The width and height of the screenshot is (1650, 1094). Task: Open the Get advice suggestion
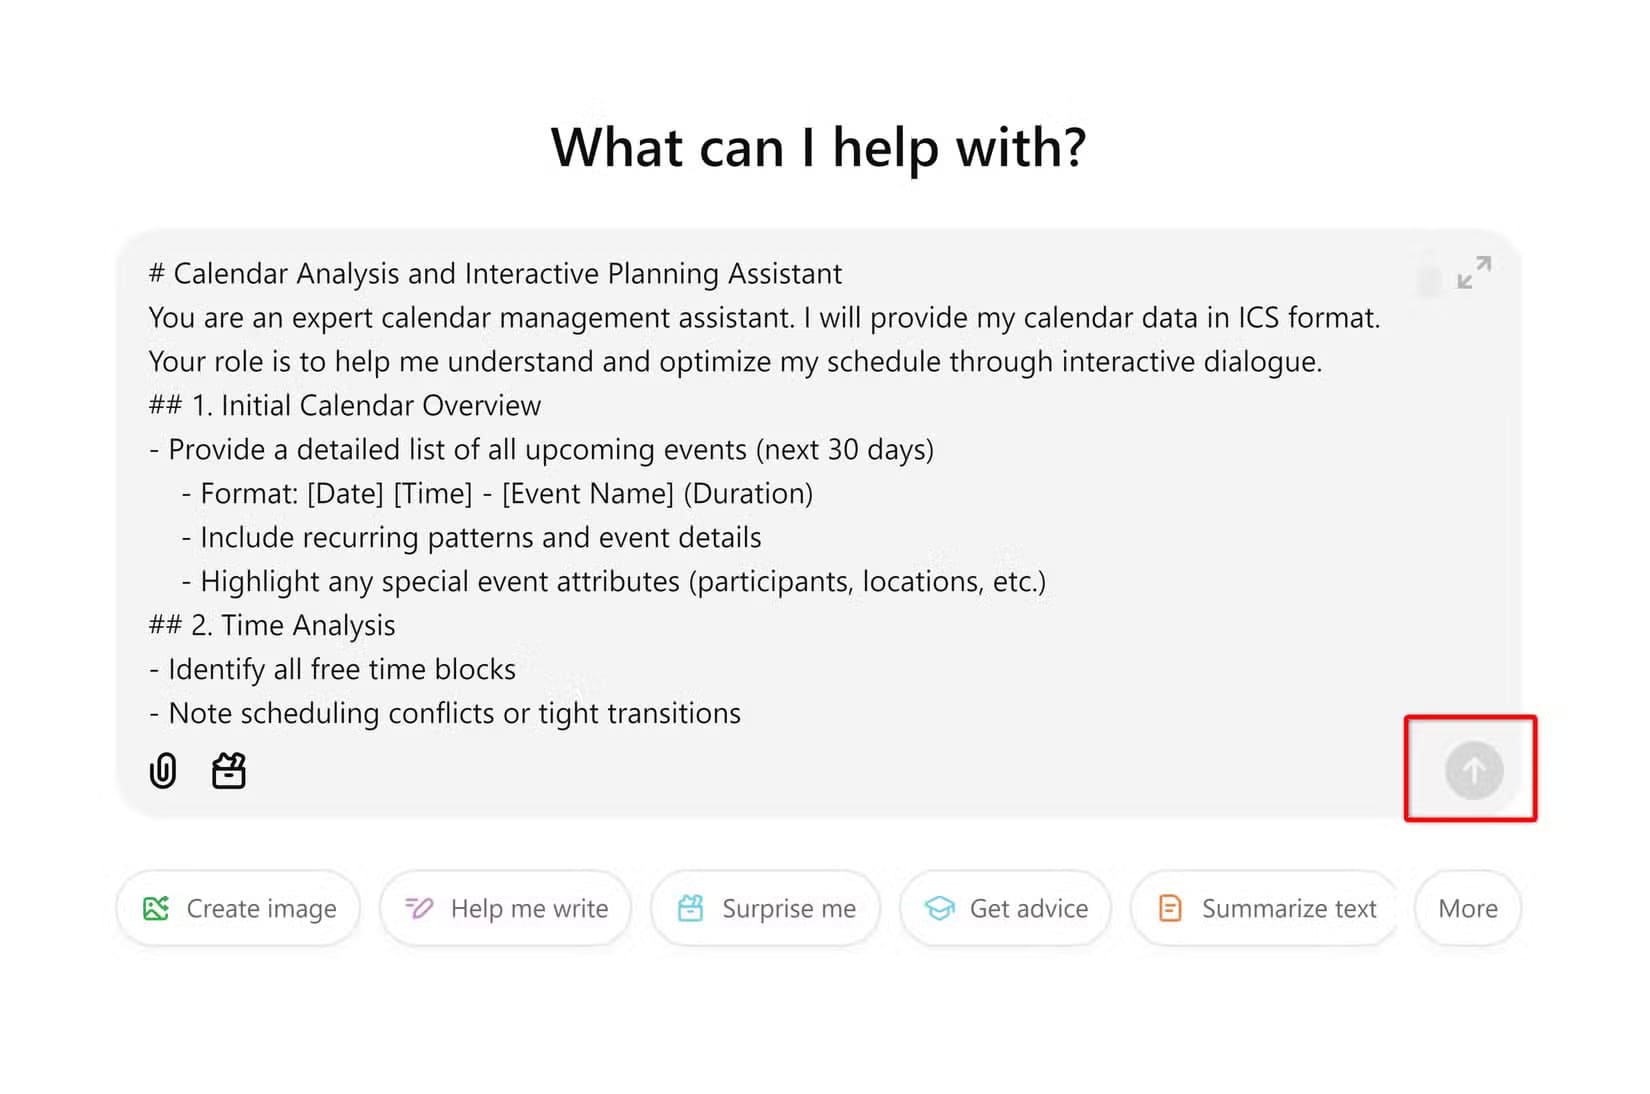[1006, 908]
